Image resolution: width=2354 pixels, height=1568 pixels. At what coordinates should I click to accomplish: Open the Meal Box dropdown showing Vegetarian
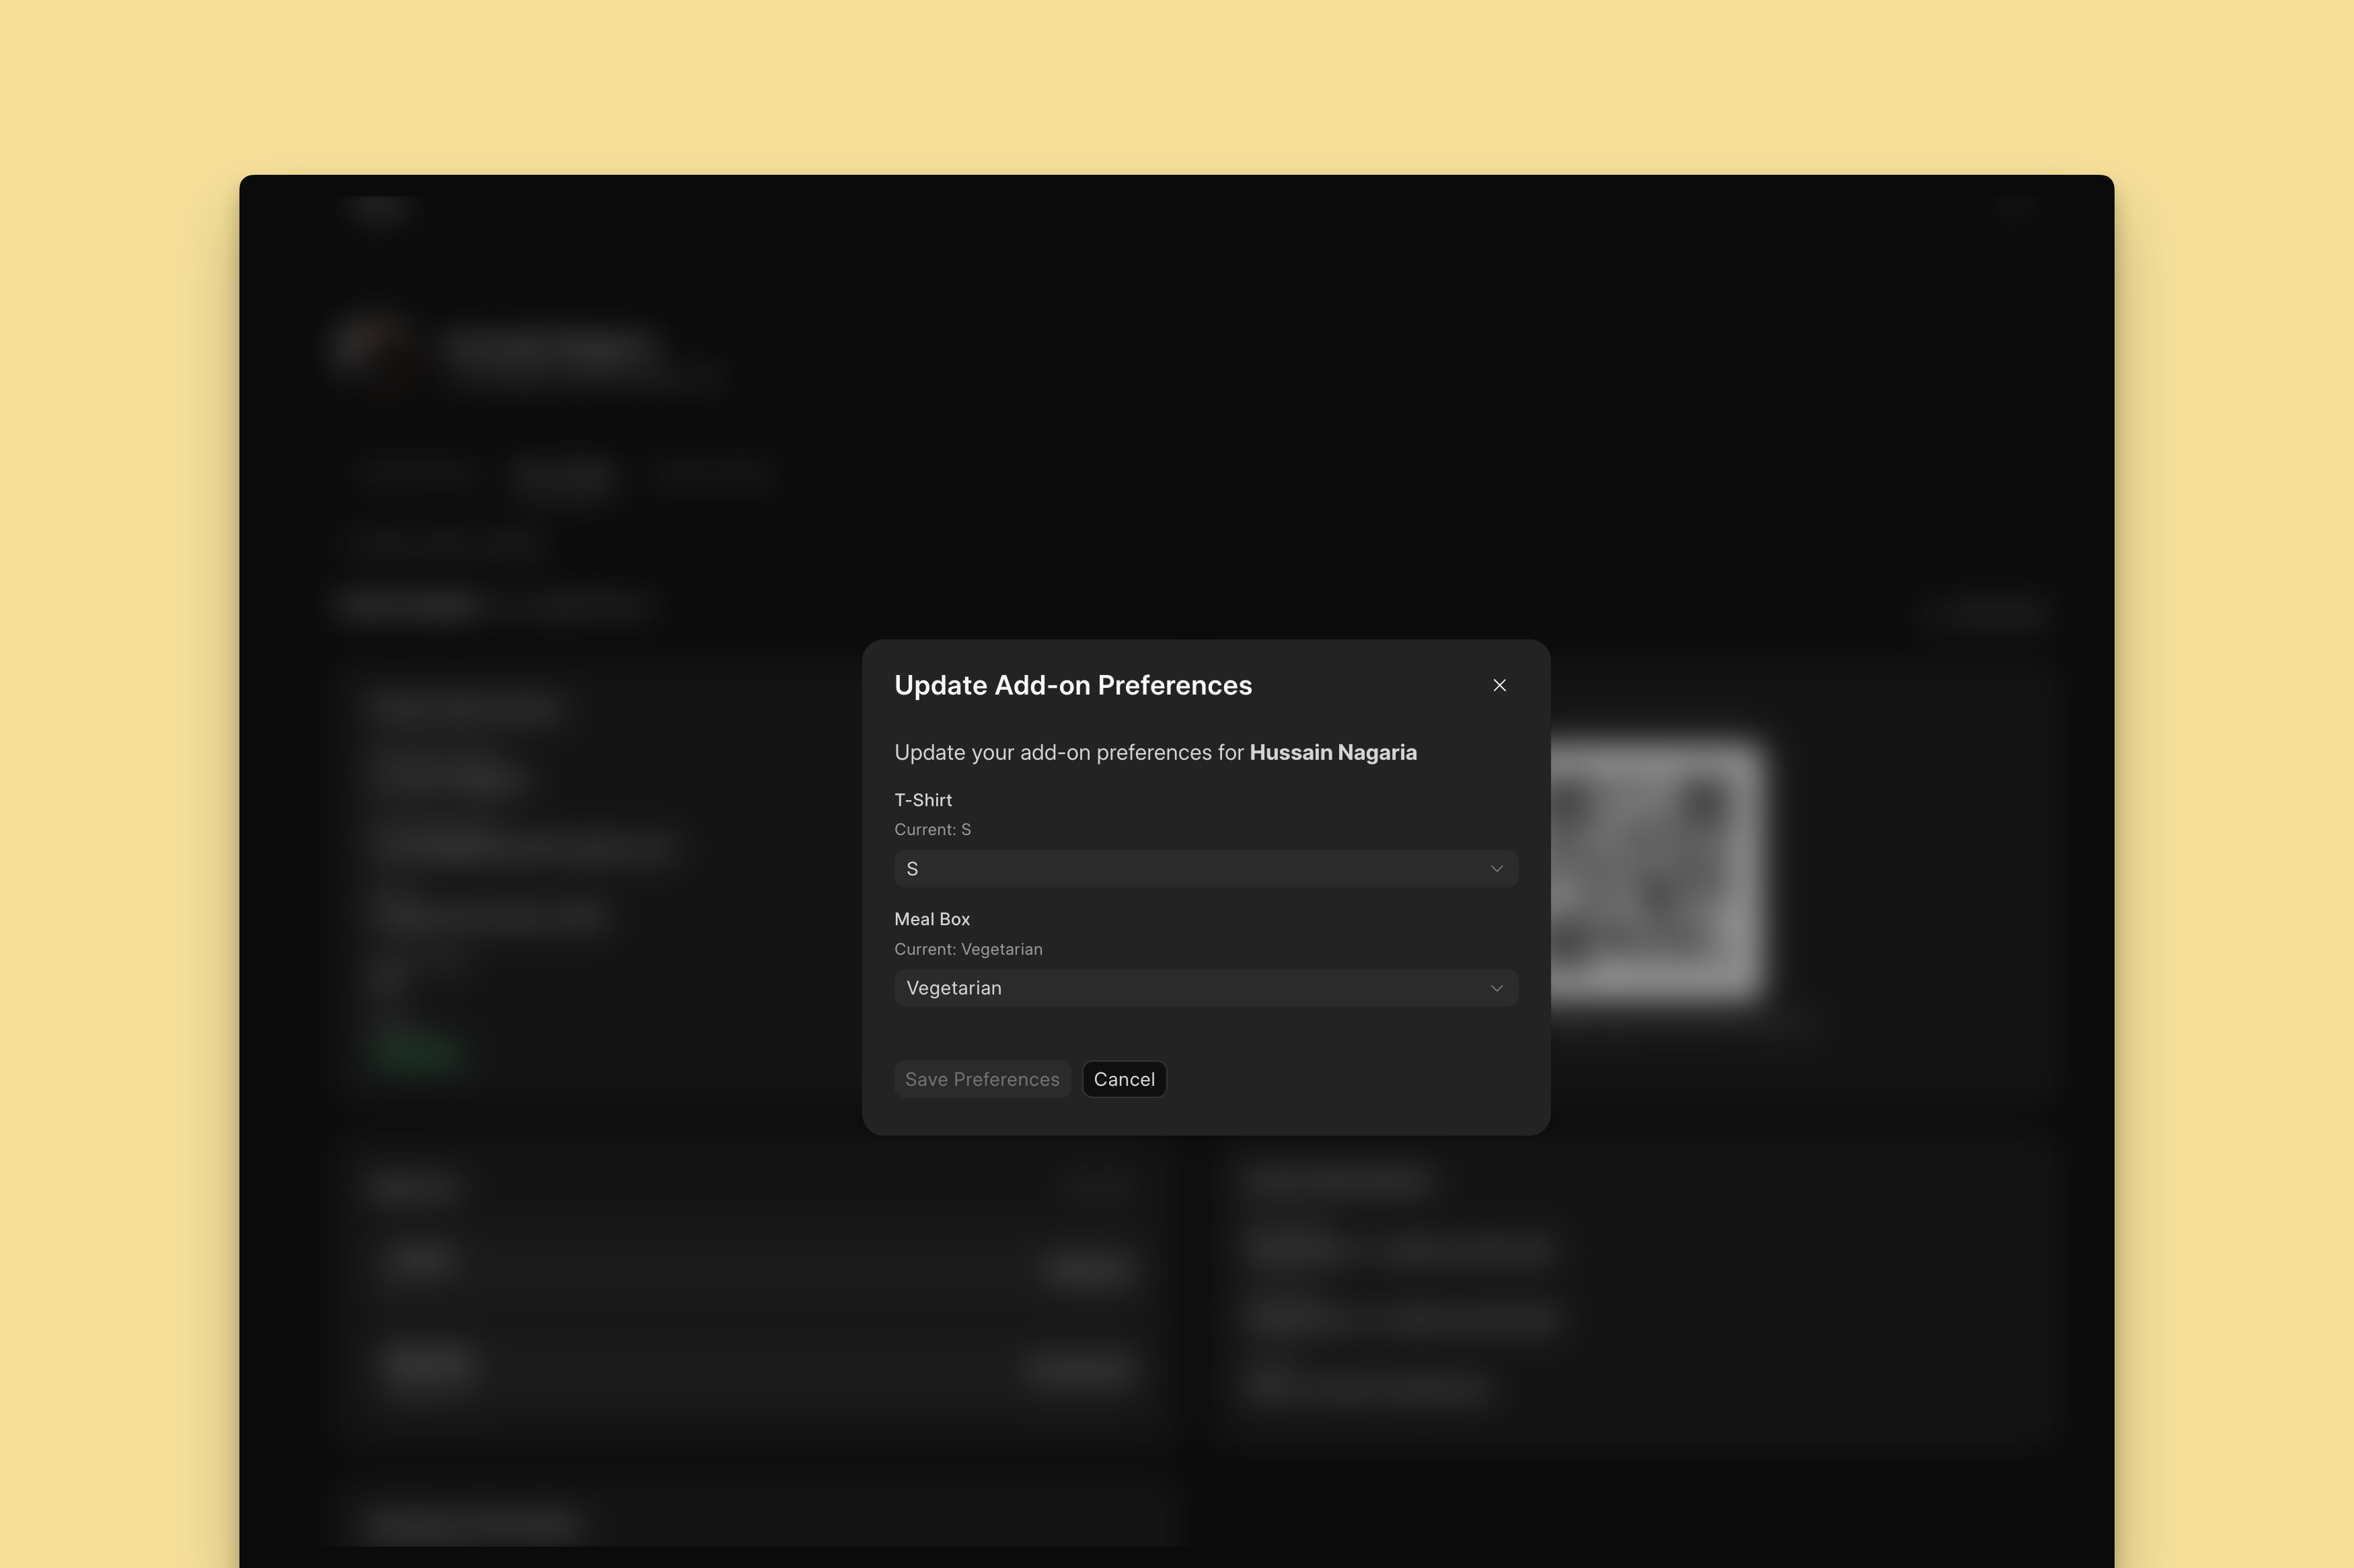pos(1206,988)
